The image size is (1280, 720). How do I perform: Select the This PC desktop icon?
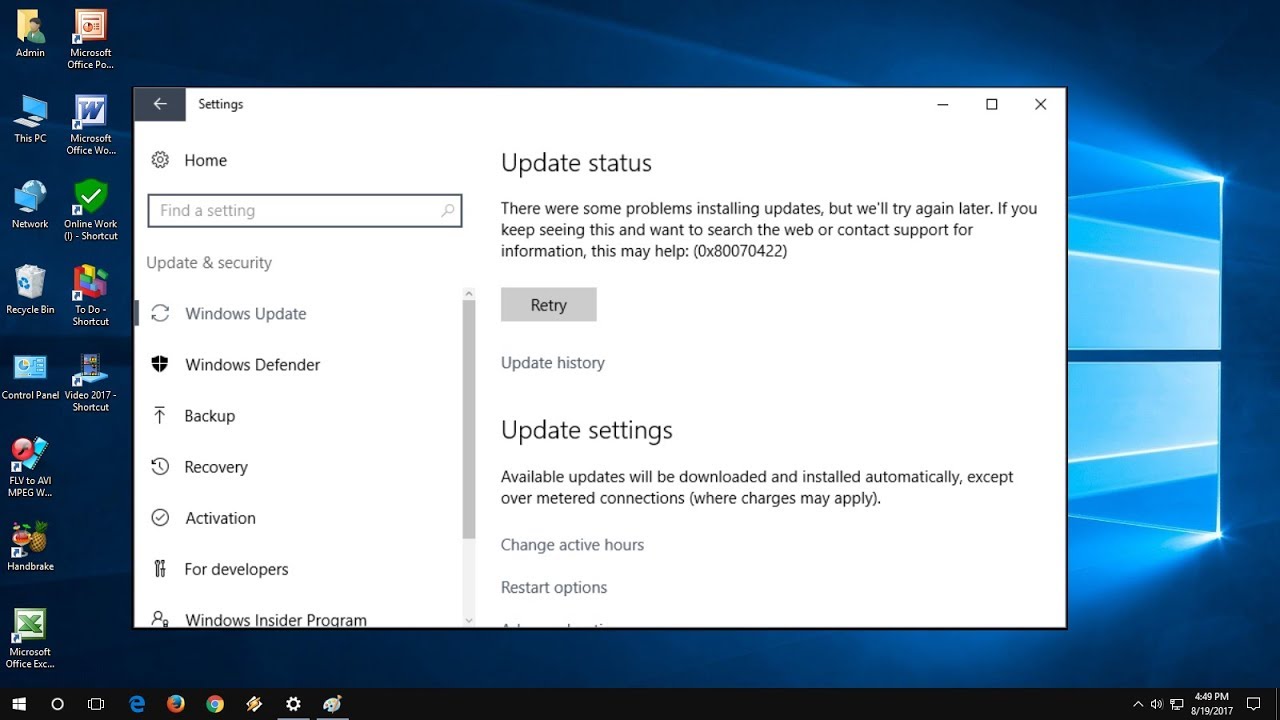click(30, 119)
